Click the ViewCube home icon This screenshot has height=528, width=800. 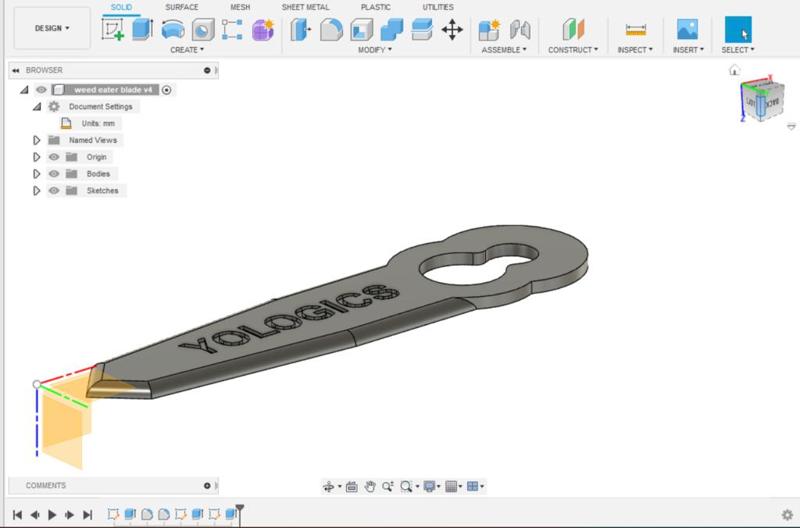click(734, 70)
